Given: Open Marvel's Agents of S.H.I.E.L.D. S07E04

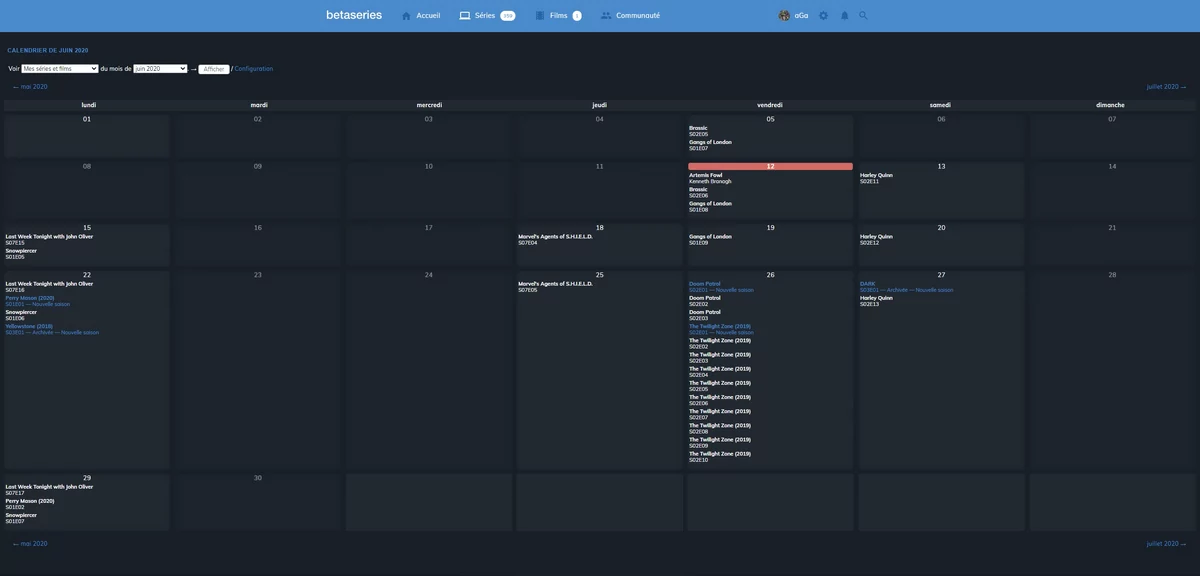Looking at the screenshot, I should tap(555, 239).
